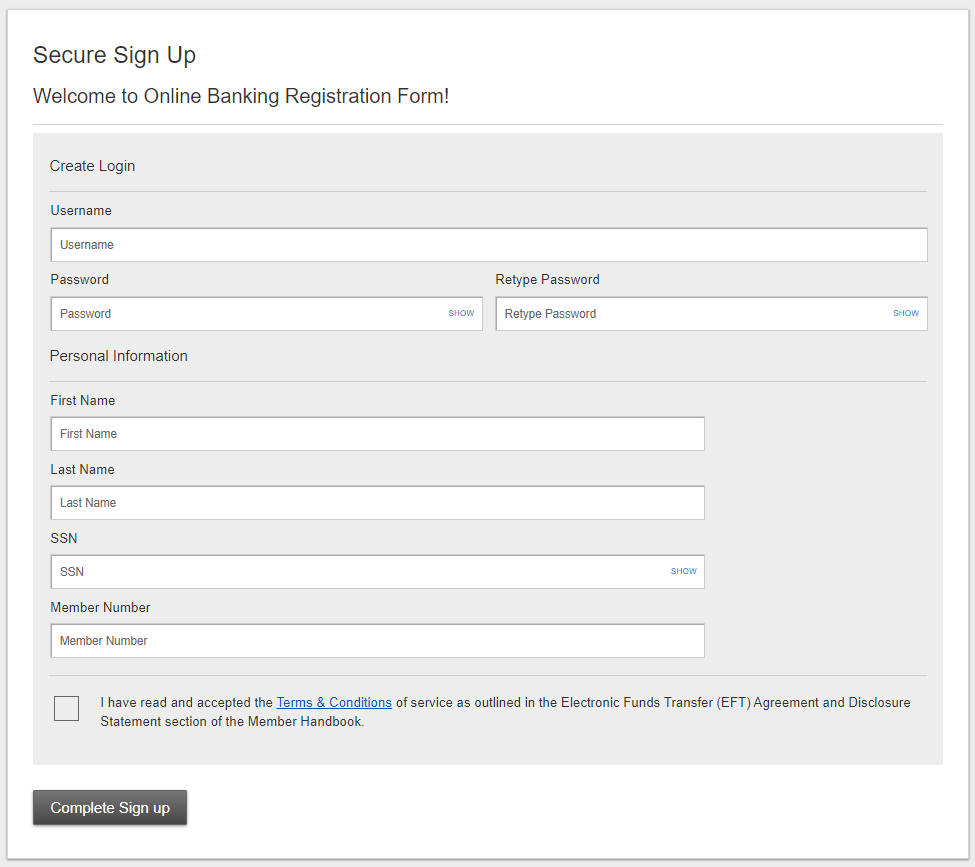Open the Terms & Conditions link
This screenshot has width=975, height=867.
(334, 702)
